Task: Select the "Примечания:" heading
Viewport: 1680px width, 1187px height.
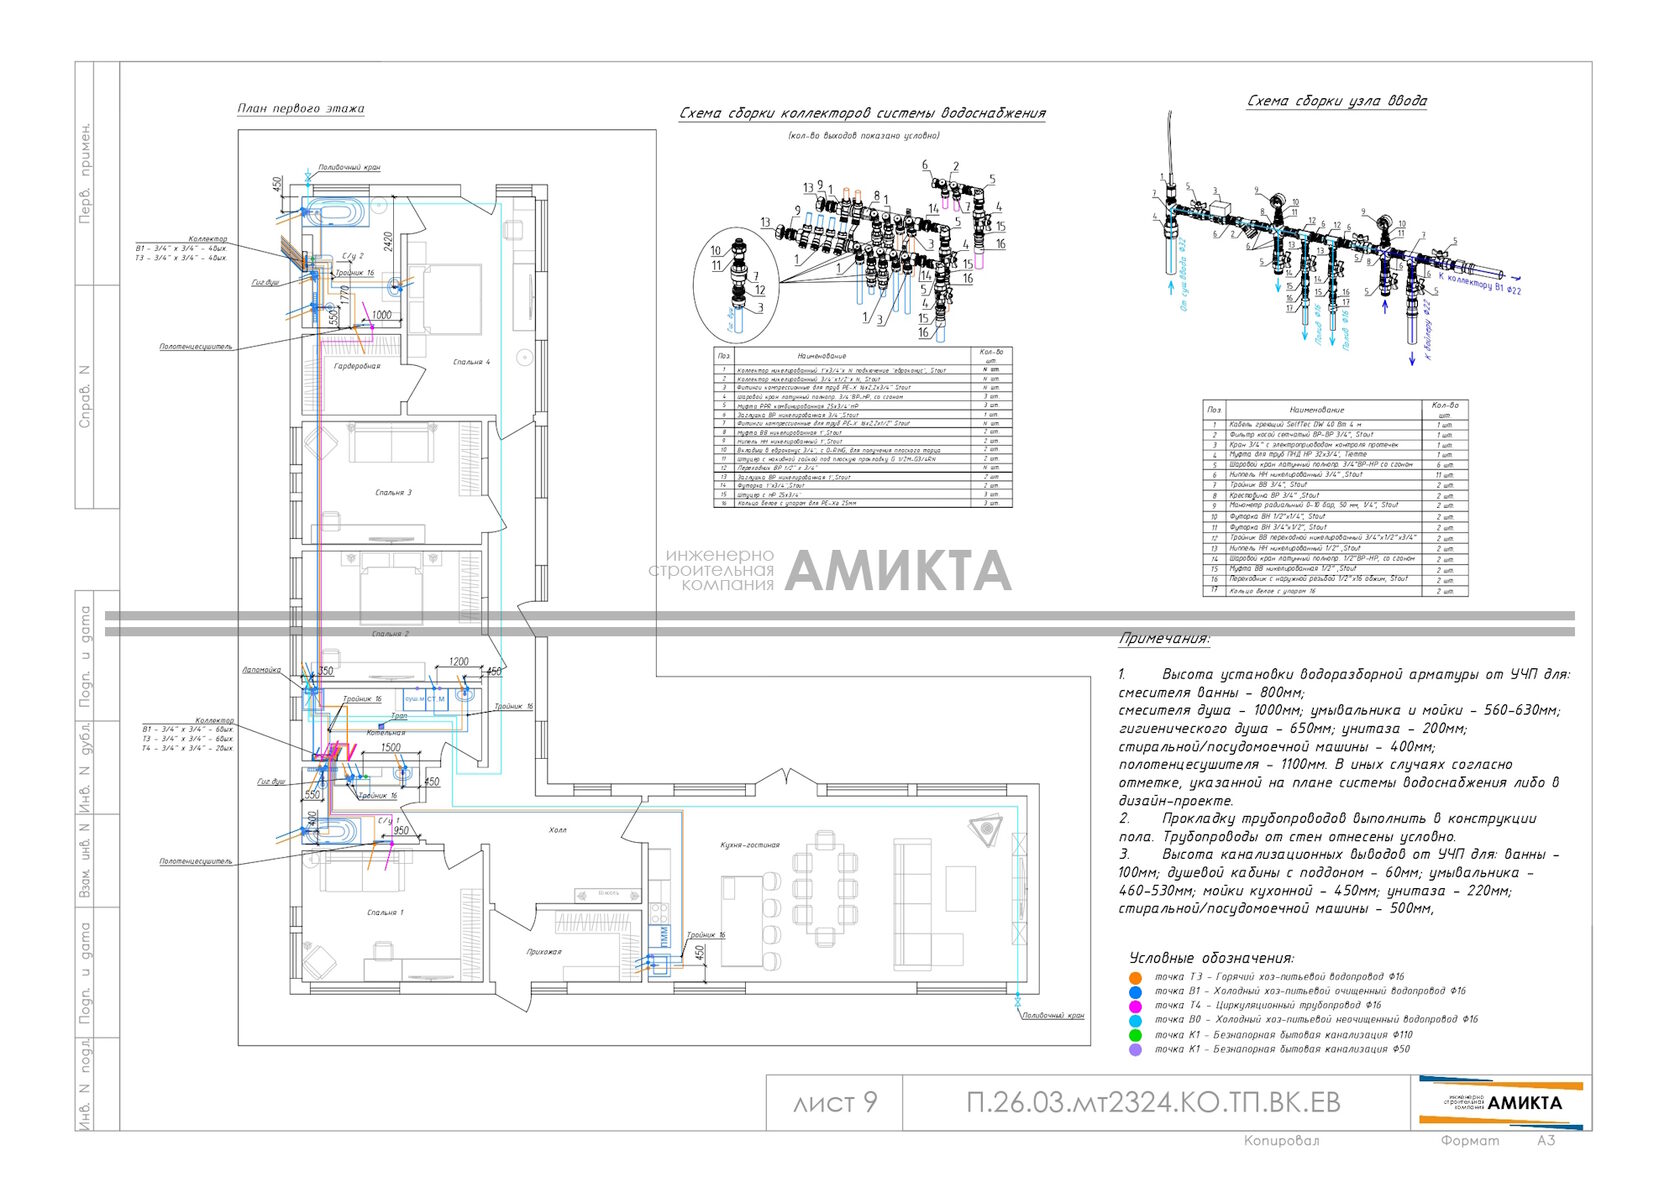Action: coord(1164,638)
